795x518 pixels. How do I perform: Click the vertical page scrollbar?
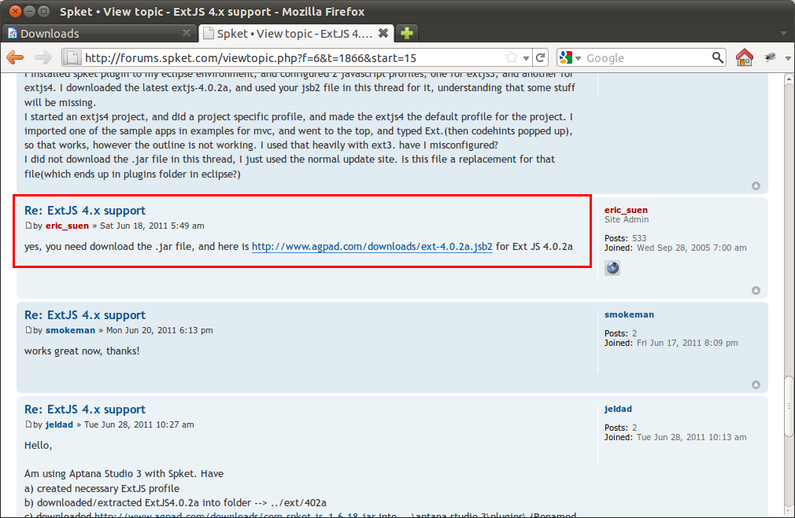tap(788, 300)
